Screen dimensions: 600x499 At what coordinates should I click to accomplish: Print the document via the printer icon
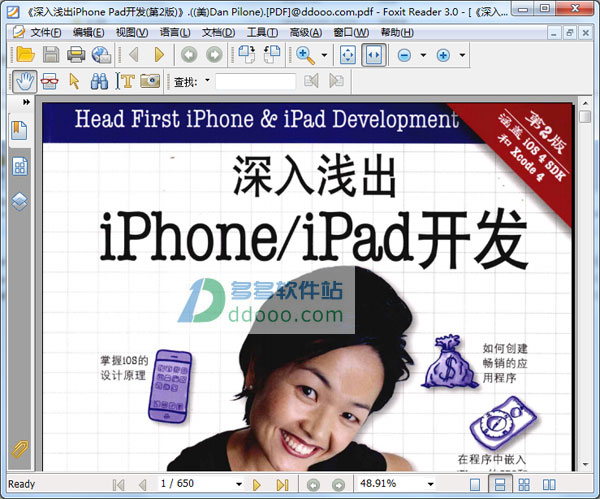pos(76,55)
